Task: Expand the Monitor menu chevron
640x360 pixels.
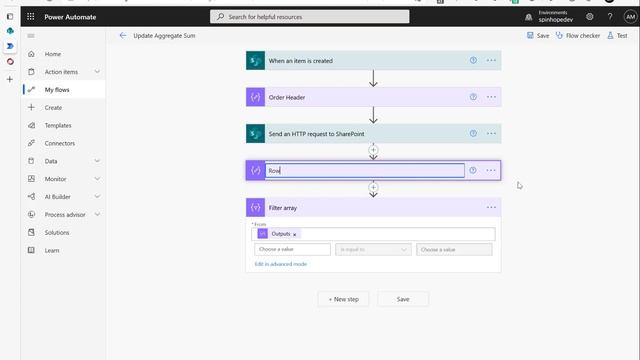Action: click(x=97, y=179)
